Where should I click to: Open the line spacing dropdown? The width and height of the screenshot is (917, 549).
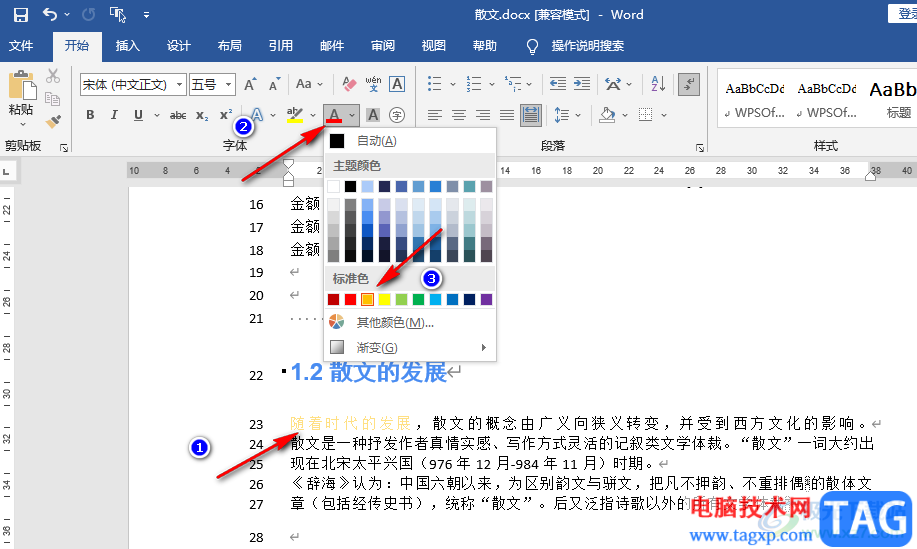[x=567, y=115]
